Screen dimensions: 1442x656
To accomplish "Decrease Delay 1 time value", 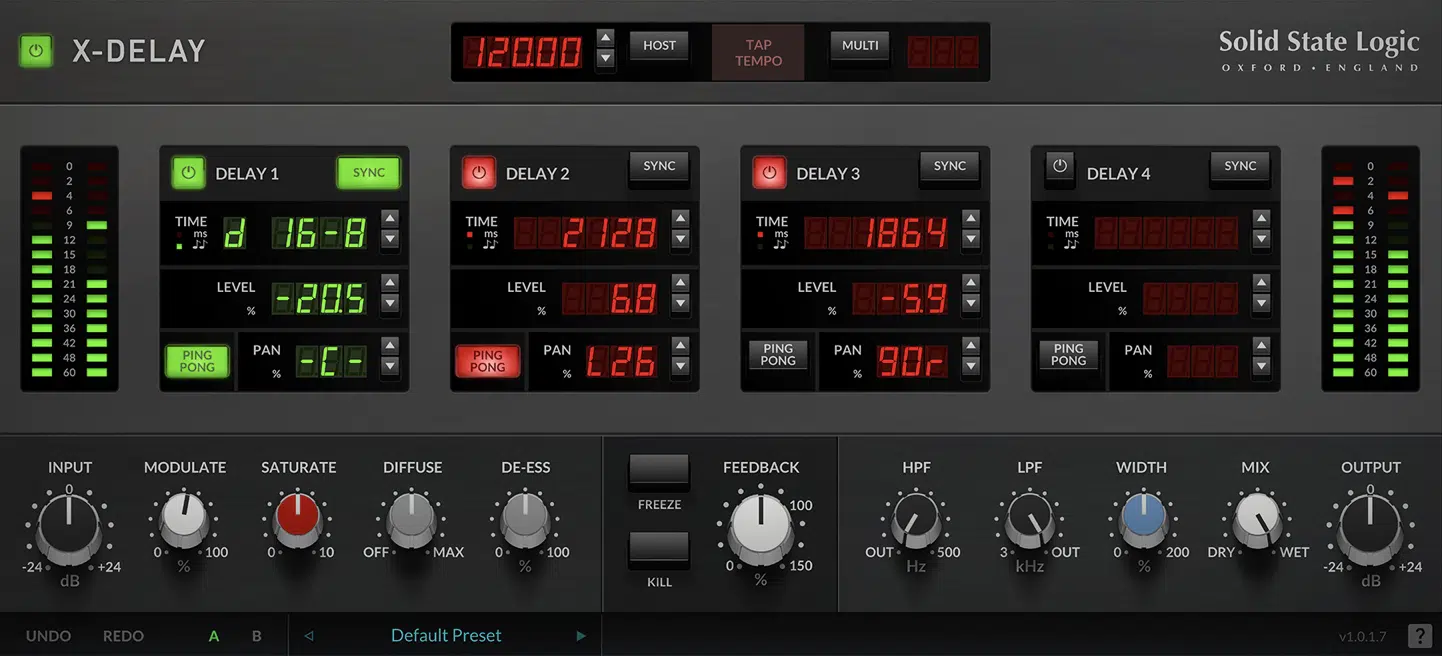I will [390, 239].
